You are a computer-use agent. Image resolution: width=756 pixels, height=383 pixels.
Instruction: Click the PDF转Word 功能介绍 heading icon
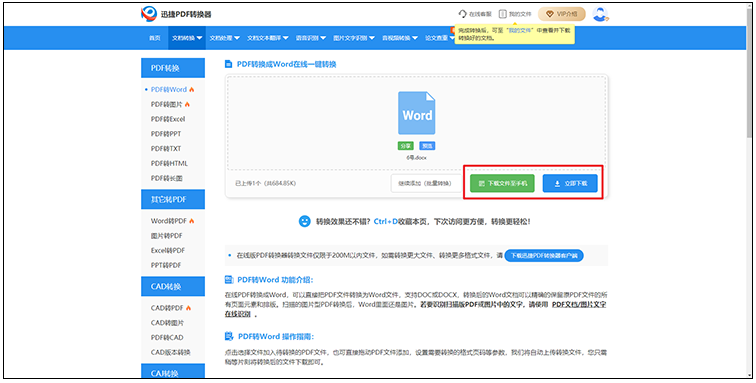[x=229, y=280]
